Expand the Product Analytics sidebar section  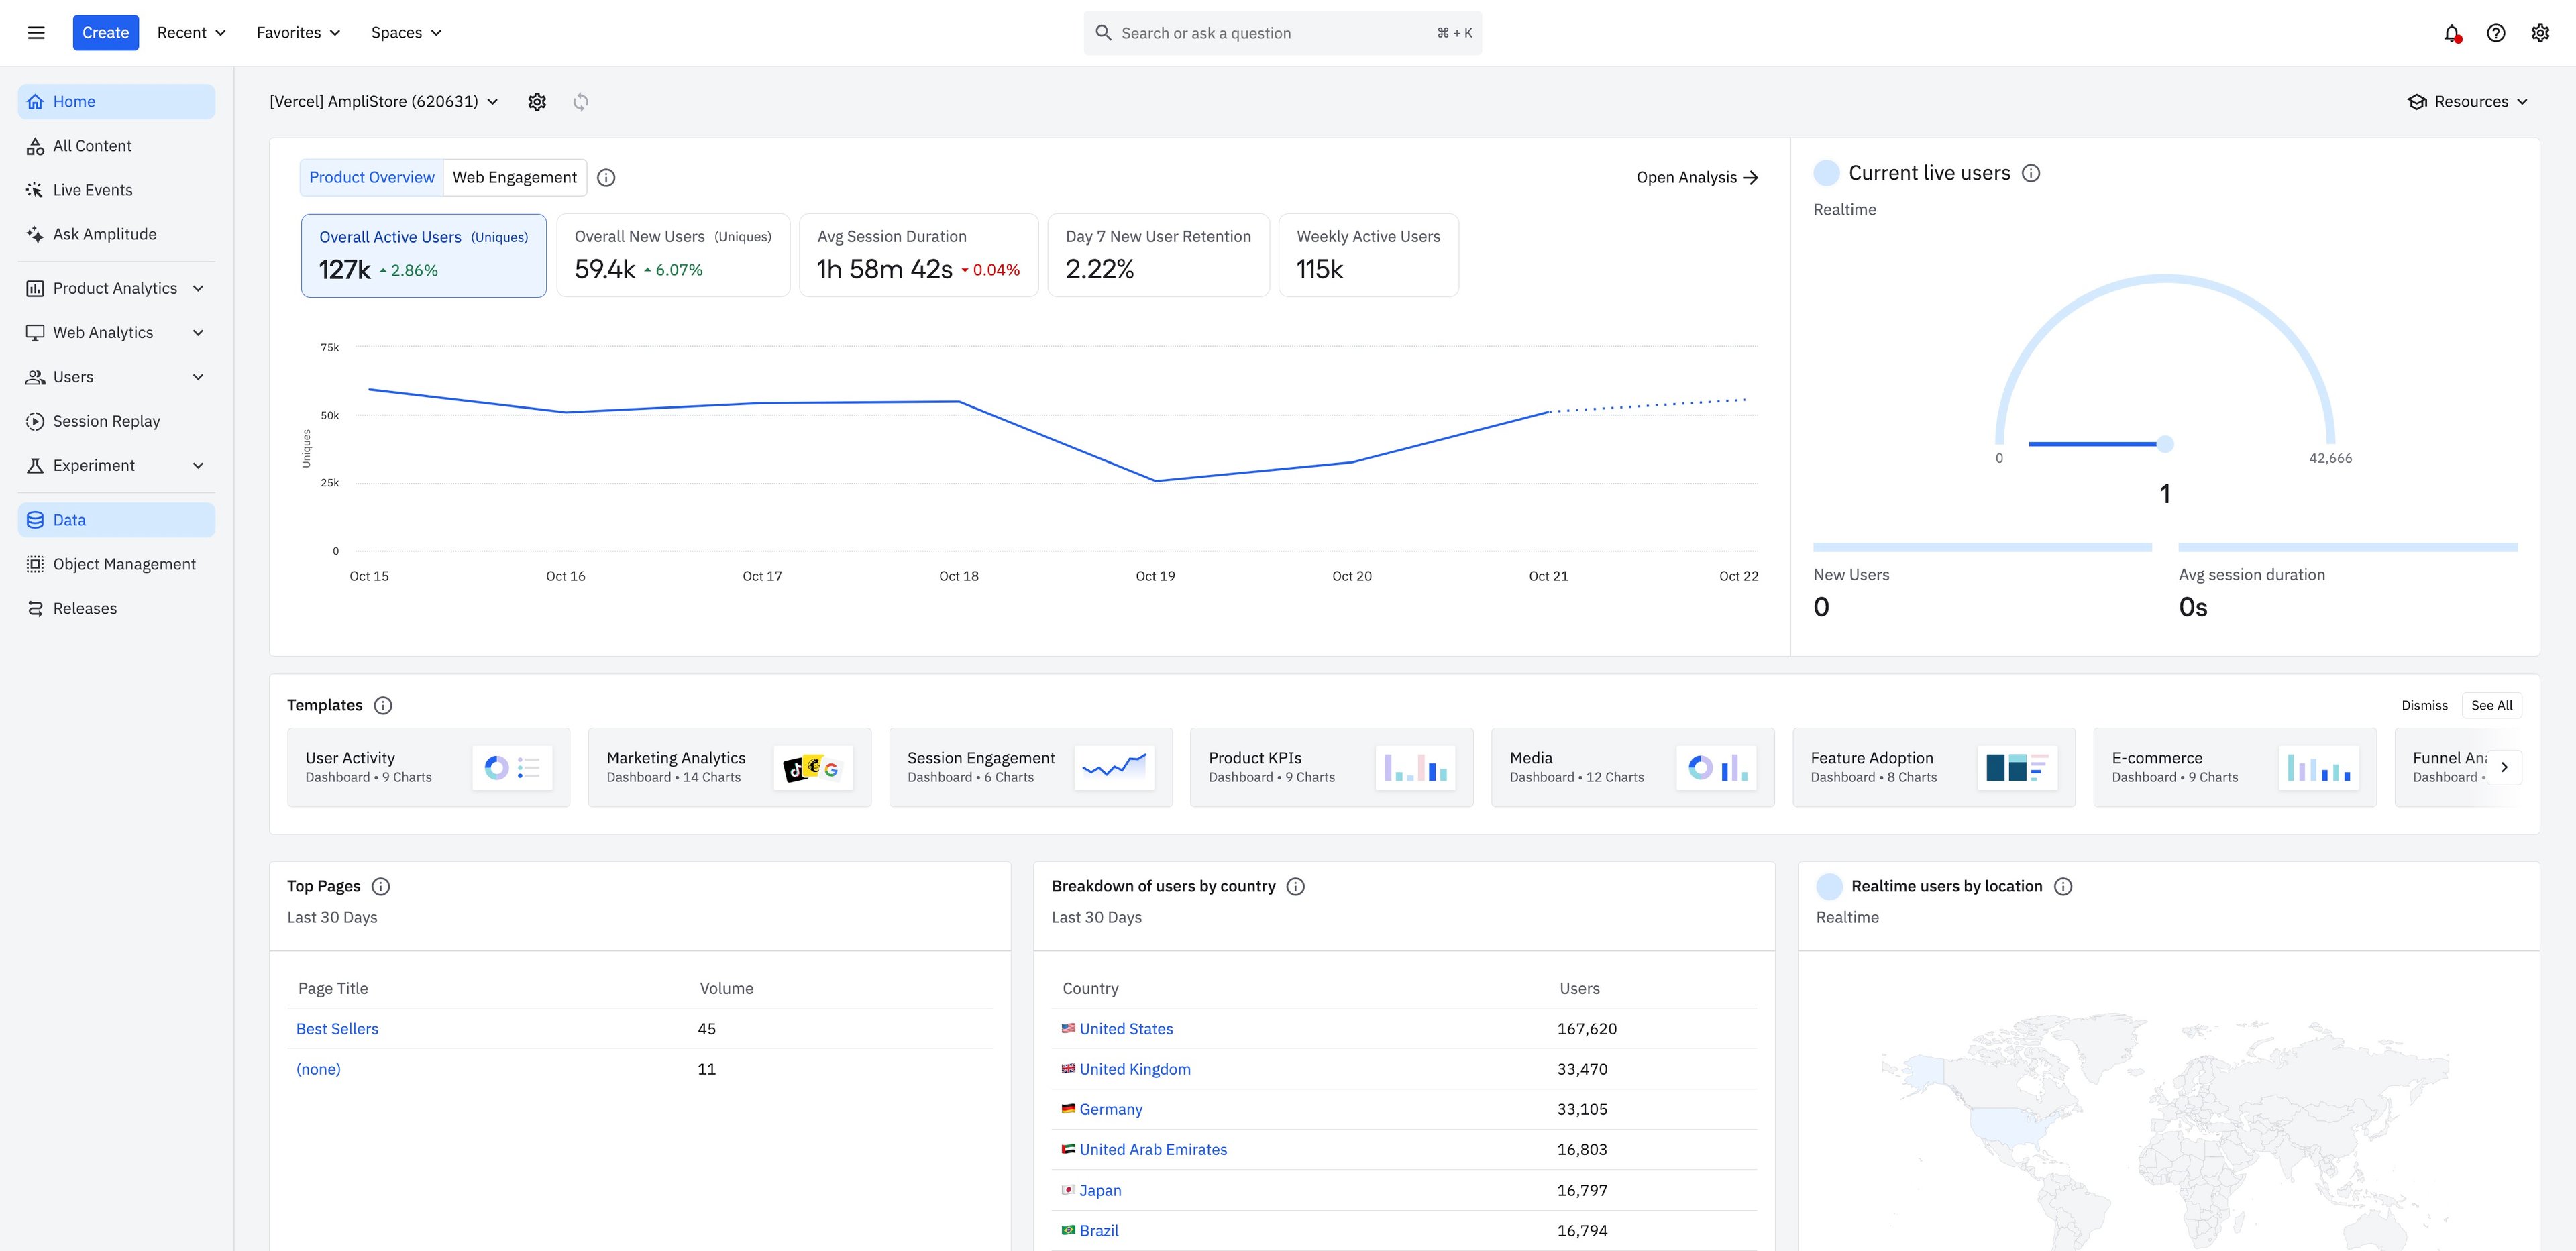pyautogui.click(x=115, y=289)
